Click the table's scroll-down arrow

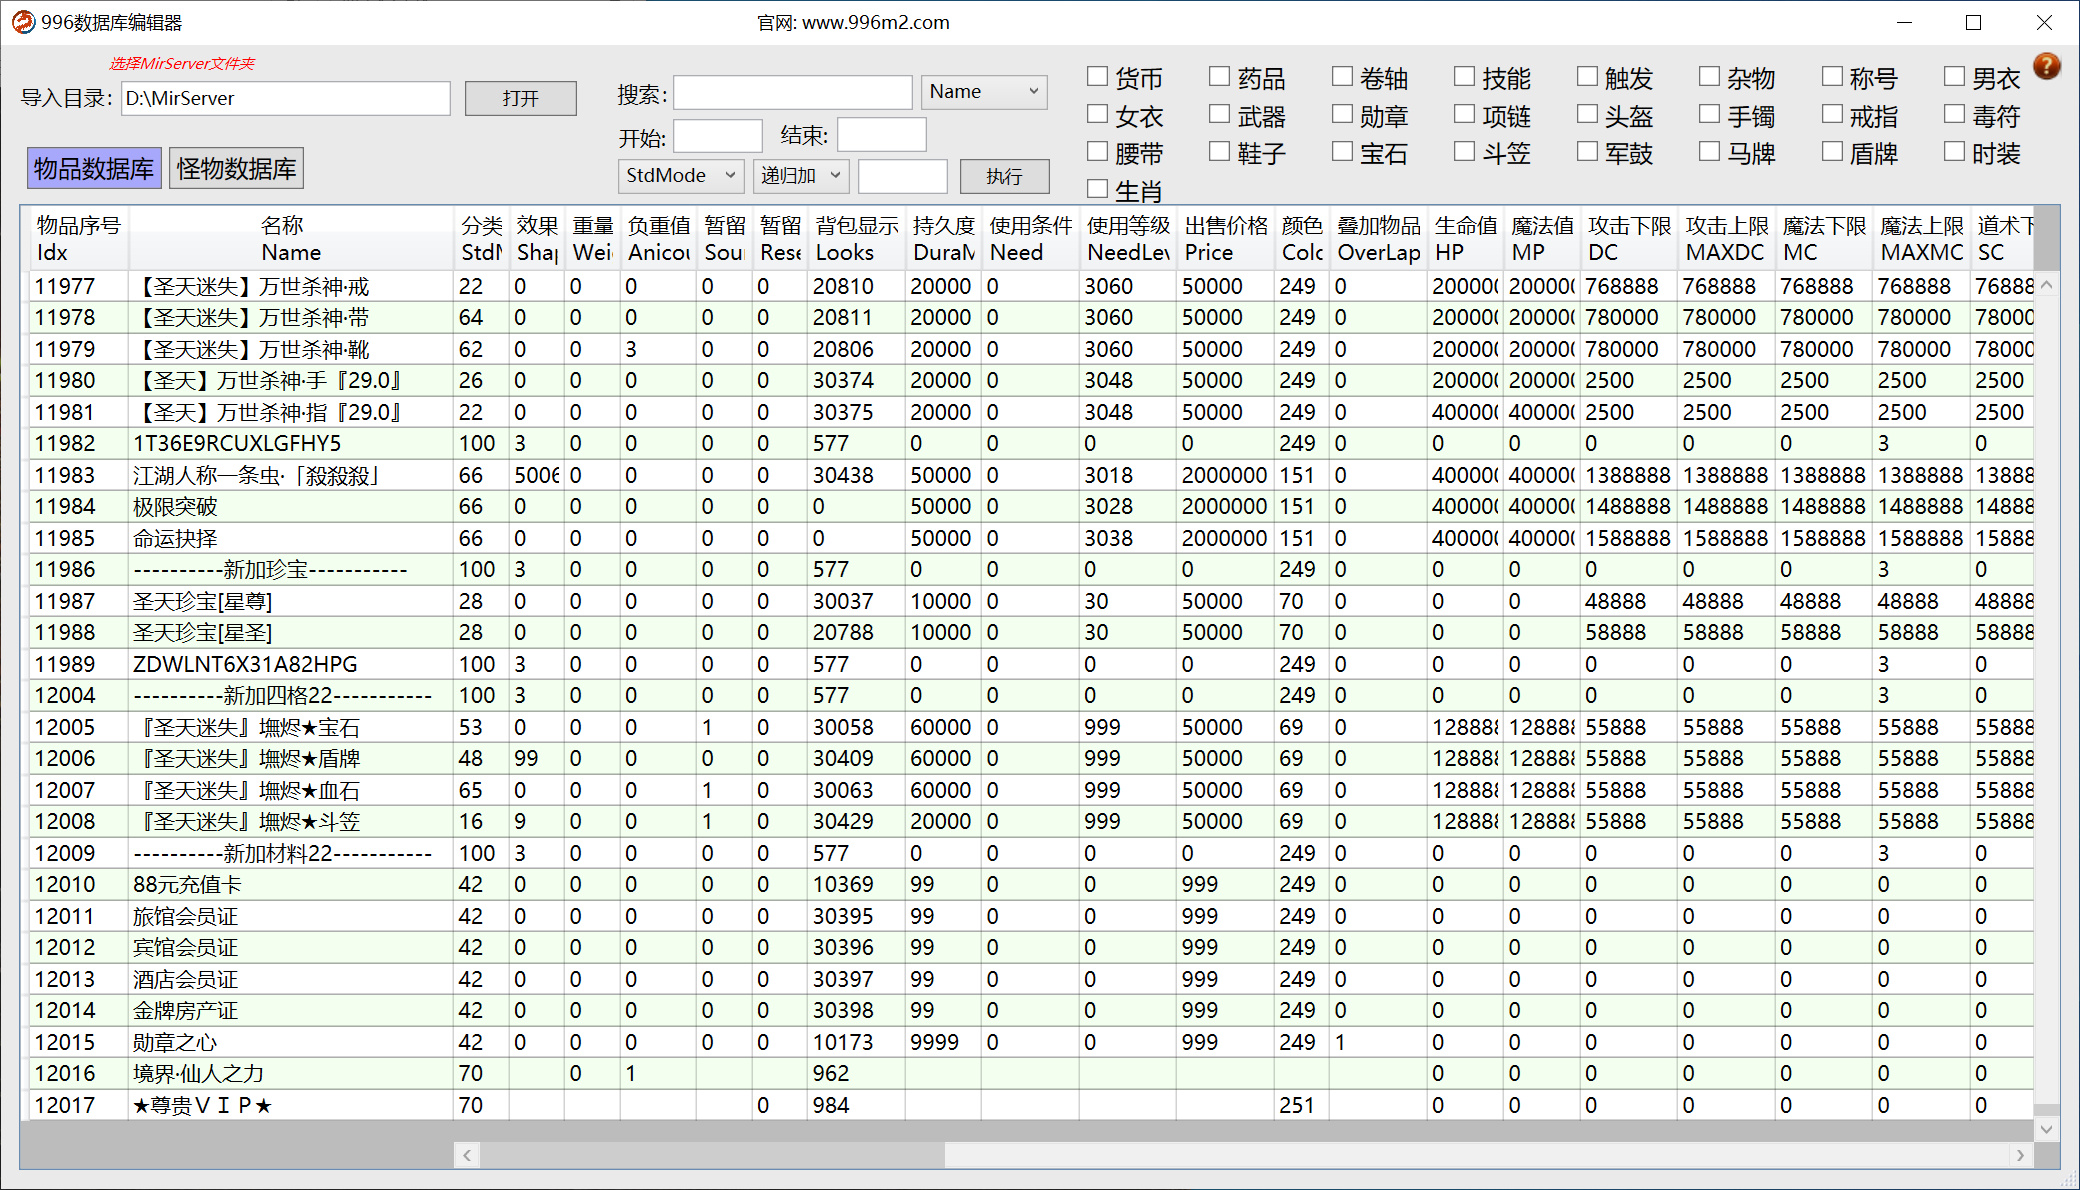pos(2047,1129)
